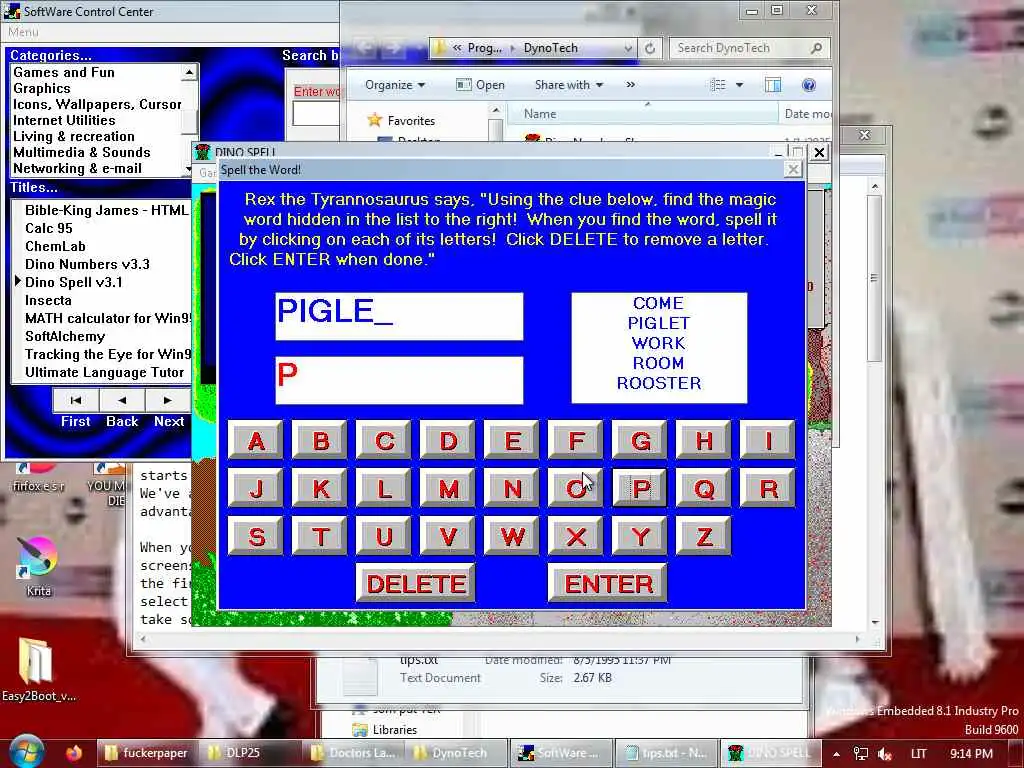The height and width of the screenshot is (768, 1024).
Task: Click Explorer refresh icon
Action: 650,48
